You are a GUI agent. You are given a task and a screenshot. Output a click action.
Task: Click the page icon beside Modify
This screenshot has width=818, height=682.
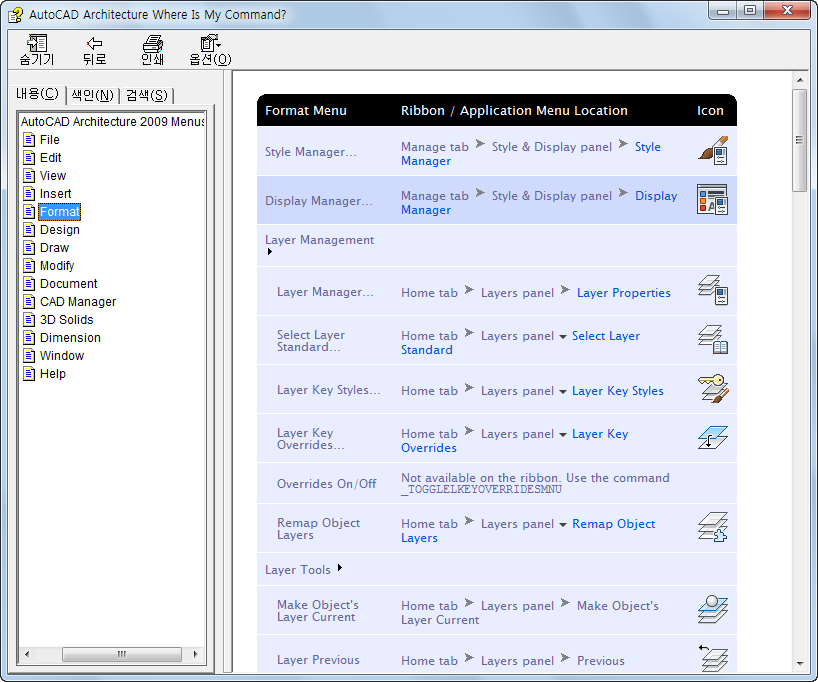point(29,266)
